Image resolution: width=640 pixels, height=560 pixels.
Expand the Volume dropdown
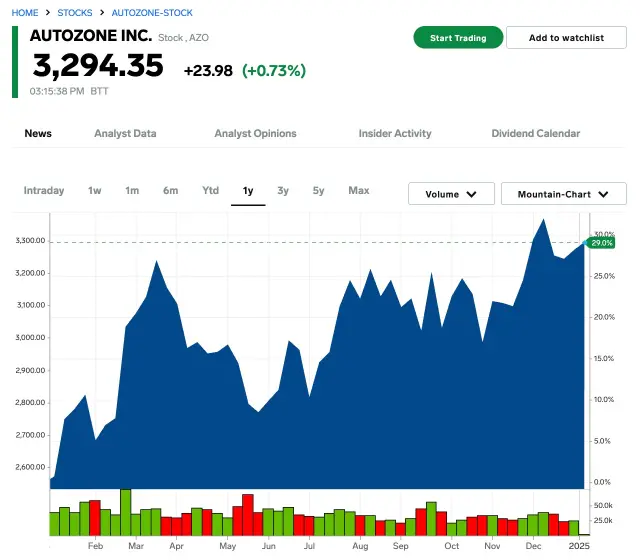(451, 194)
